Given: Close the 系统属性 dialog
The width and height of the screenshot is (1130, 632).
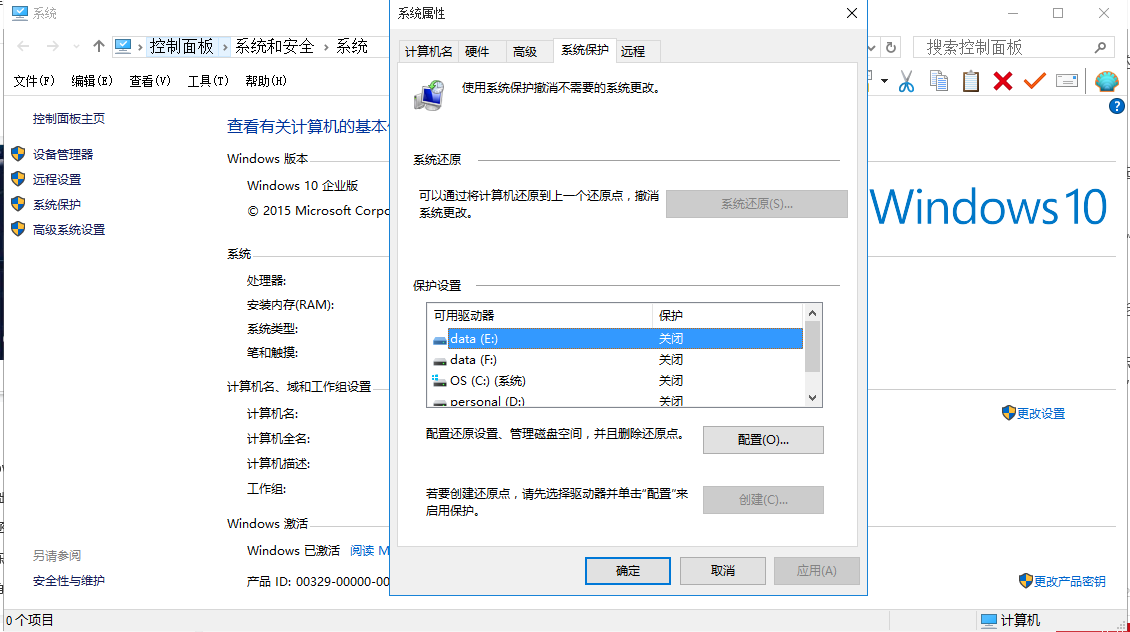Looking at the screenshot, I should 852,14.
